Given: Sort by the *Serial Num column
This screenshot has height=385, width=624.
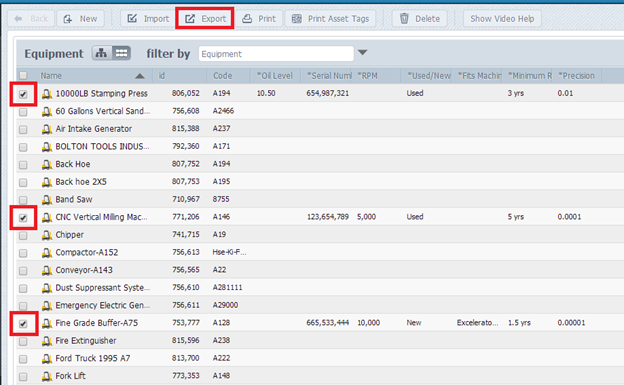Looking at the screenshot, I should coord(327,76).
